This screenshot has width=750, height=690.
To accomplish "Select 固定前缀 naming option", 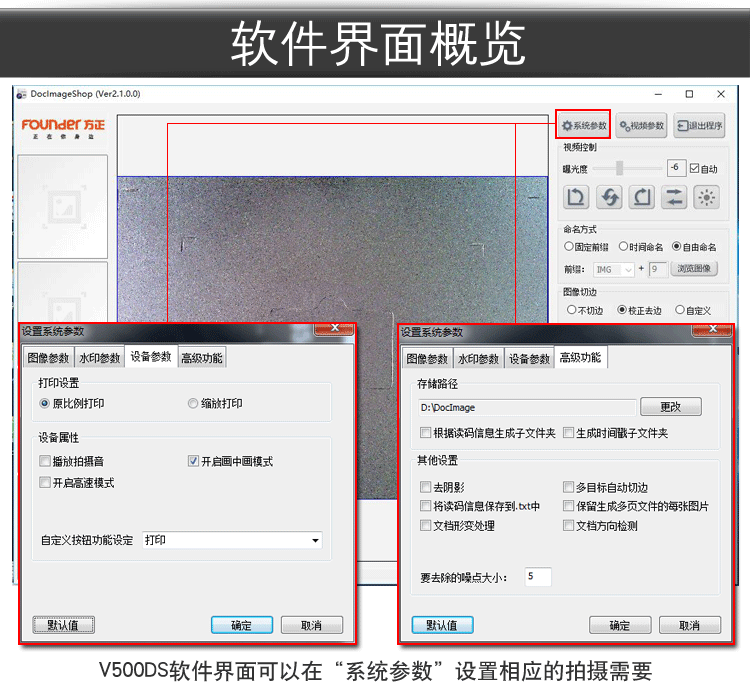I will (569, 246).
